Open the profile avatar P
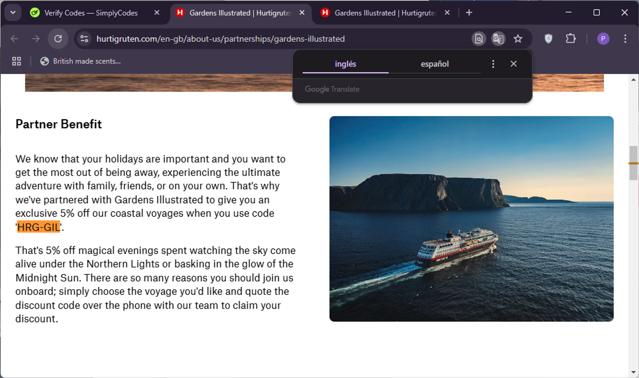The width and height of the screenshot is (639, 378). (x=603, y=39)
